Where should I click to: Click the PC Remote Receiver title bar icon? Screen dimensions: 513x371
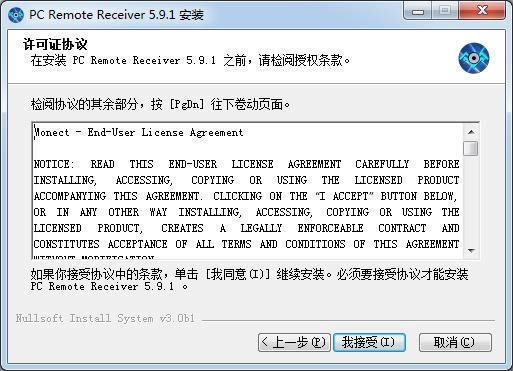pyautogui.click(x=16, y=15)
